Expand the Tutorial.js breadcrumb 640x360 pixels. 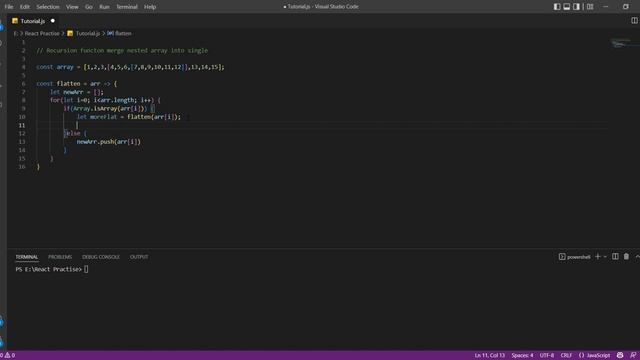(x=88, y=33)
